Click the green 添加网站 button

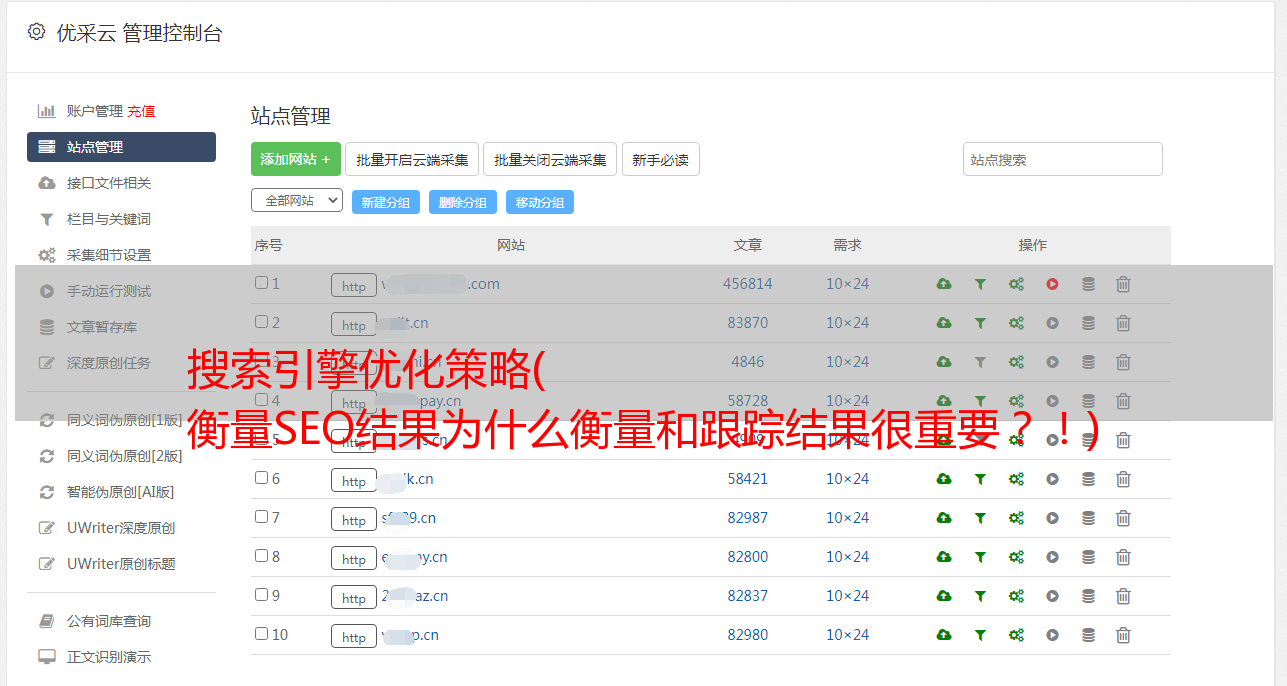click(295, 159)
